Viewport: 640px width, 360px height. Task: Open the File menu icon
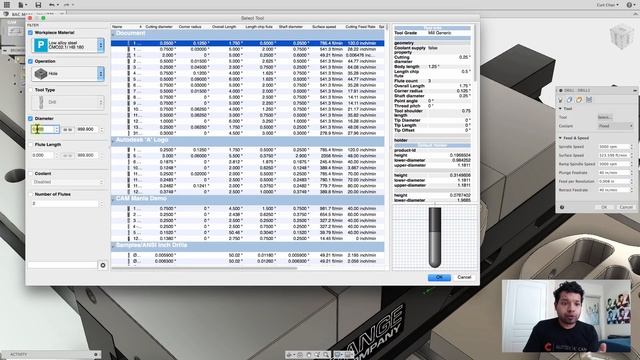[21, 5]
